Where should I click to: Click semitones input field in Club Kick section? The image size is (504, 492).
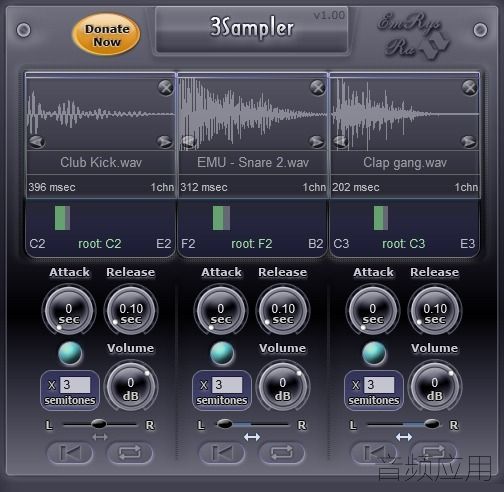75,385
